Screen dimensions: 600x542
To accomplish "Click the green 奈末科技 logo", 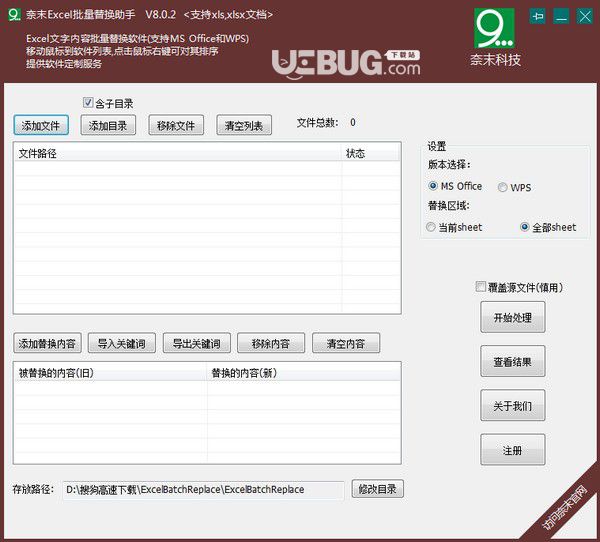I will pyautogui.click(x=494, y=28).
